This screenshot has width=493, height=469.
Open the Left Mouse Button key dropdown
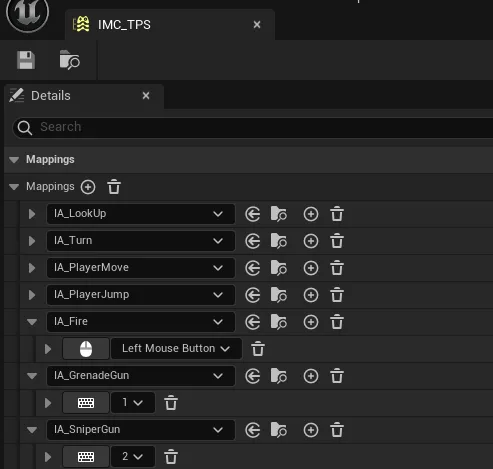point(176,349)
